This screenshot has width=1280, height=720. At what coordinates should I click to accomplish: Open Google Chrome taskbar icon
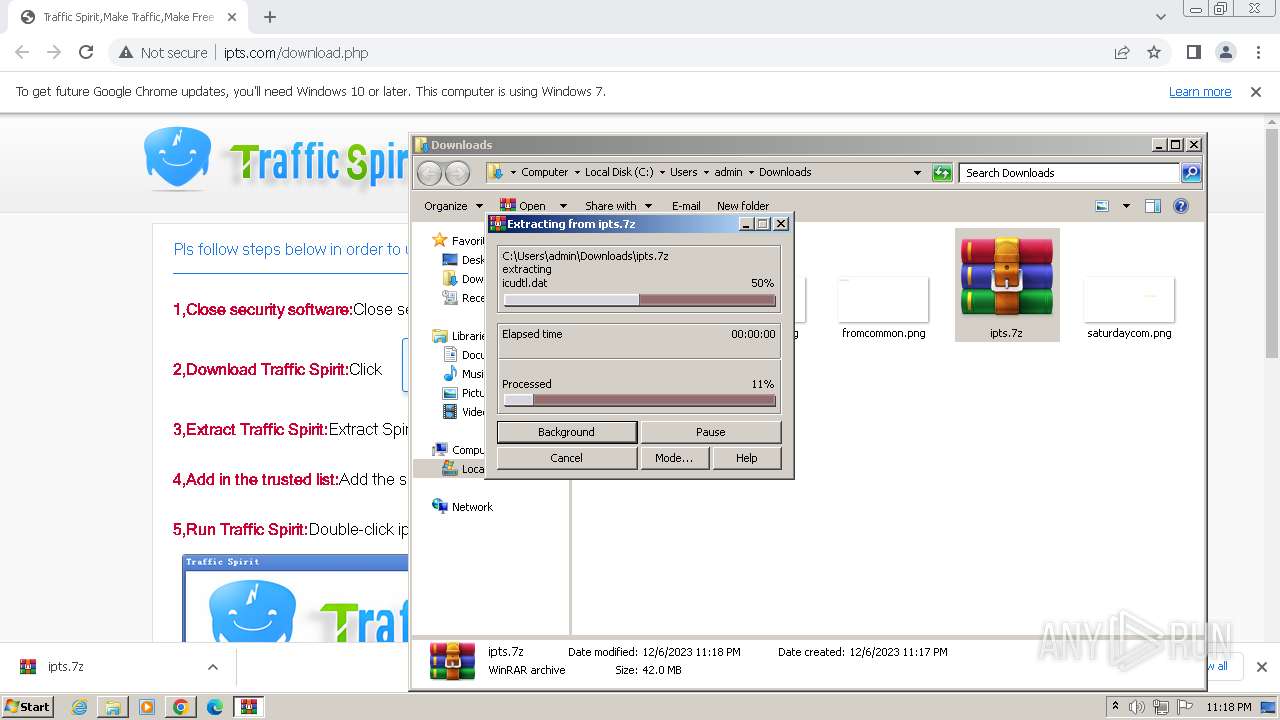point(181,707)
